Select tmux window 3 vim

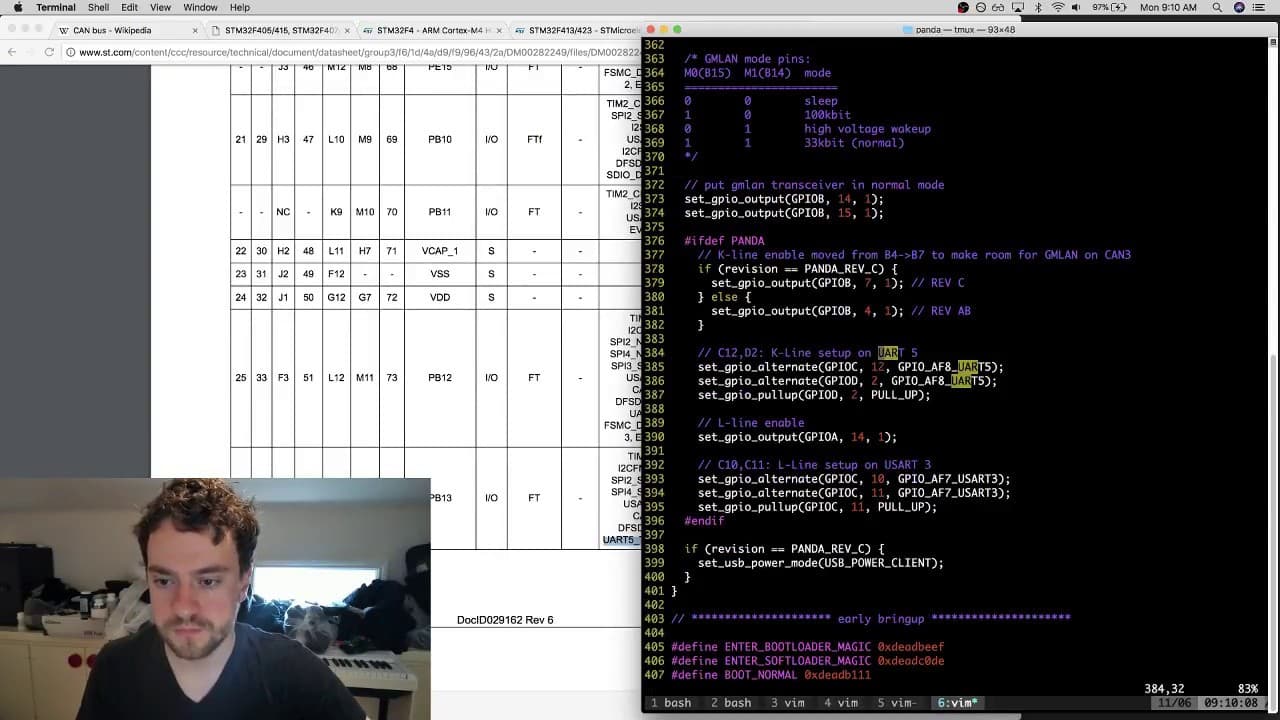pos(788,703)
